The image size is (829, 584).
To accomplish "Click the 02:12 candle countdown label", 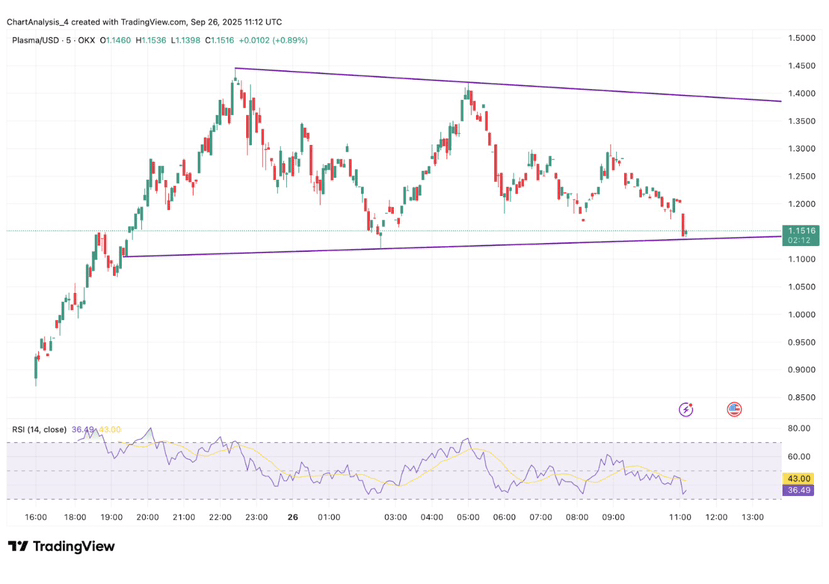I will click(799, 240).
